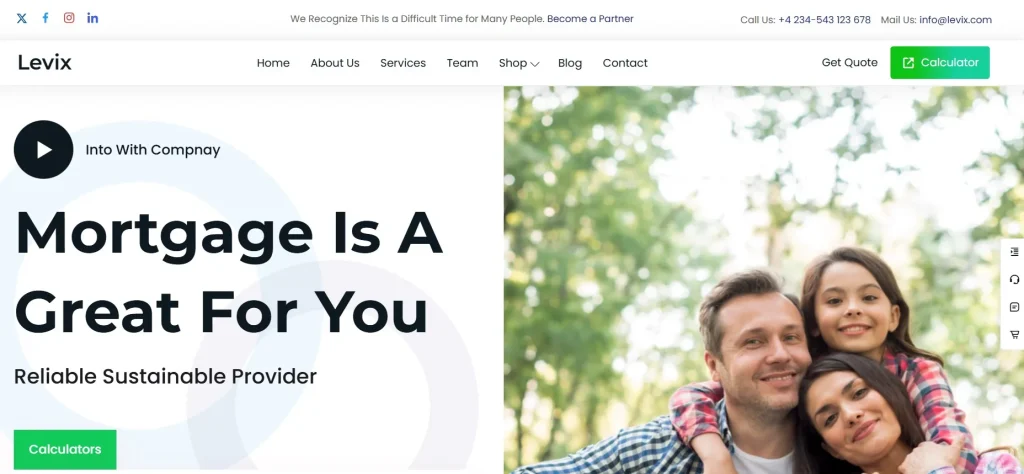Navigate to the Team page

click(x=462, y=63)
